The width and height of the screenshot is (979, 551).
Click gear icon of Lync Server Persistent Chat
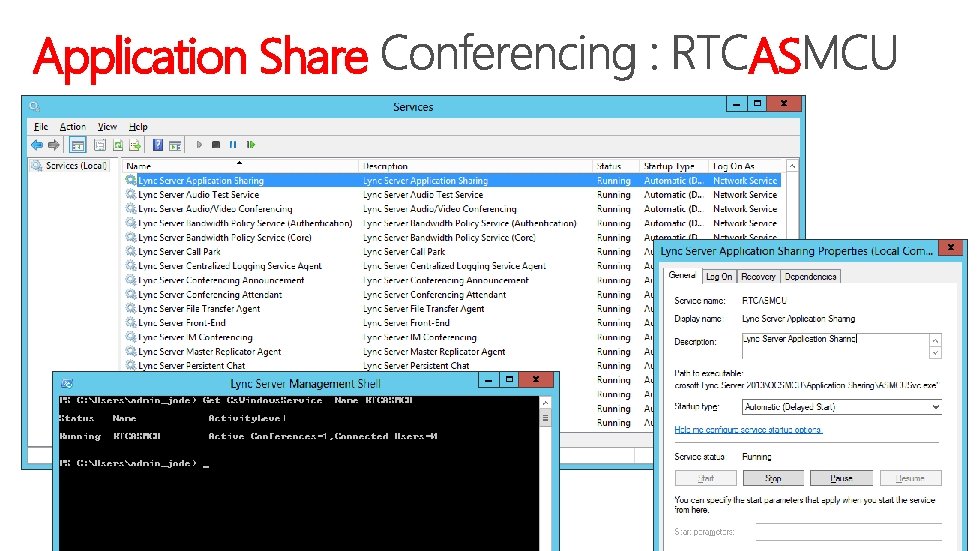click(x=130, y=366)
